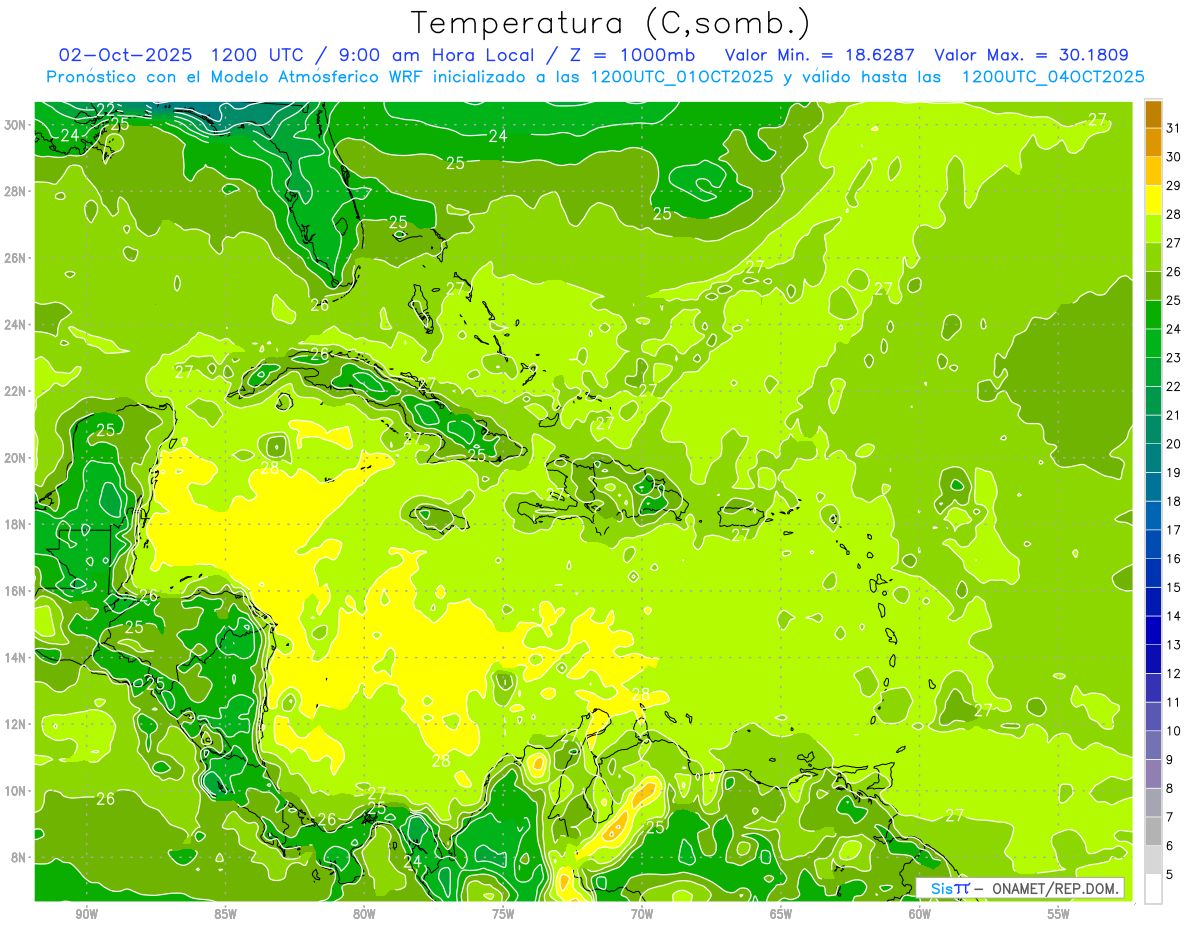
Task: Click the longitude label "75W"
Action: [x=503, y=914]
